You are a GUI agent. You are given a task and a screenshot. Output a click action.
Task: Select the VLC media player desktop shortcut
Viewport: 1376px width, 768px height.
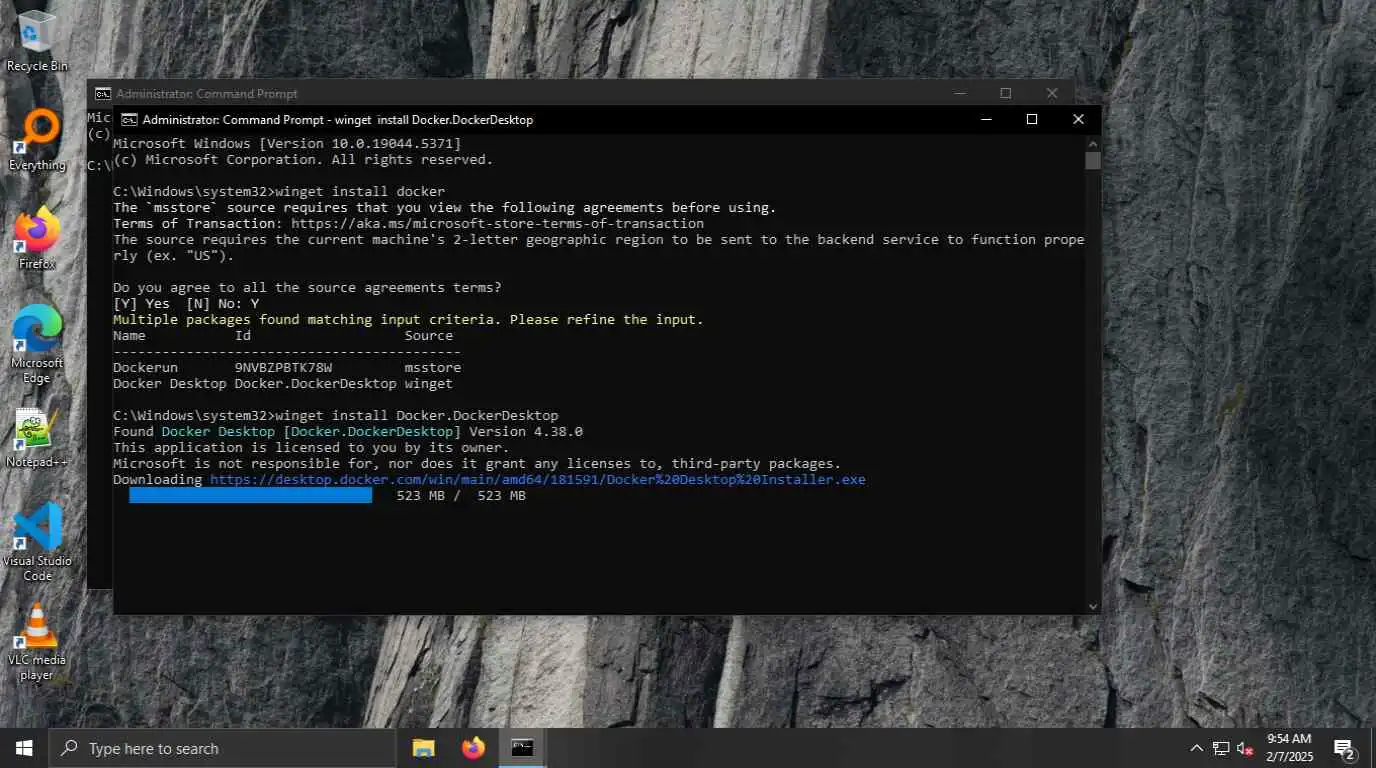(37, 642)
